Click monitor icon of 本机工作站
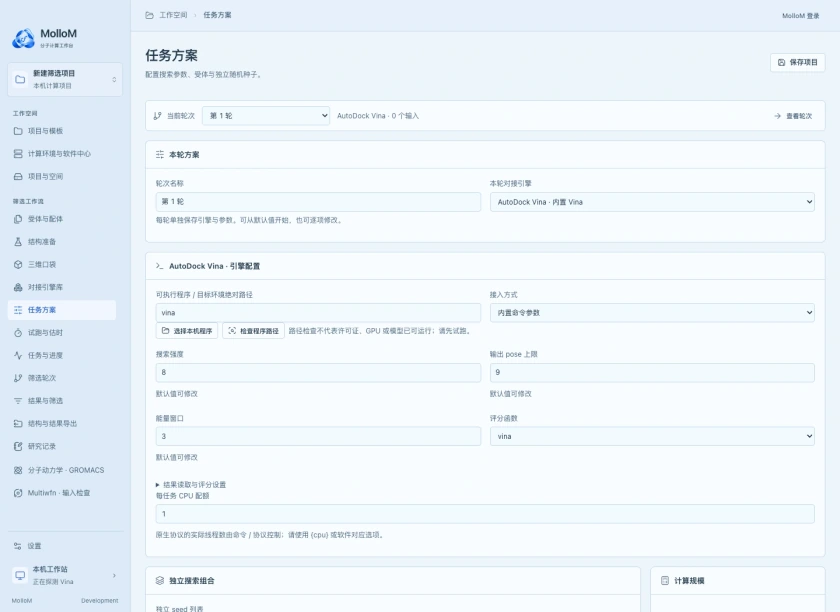This screenshot has height=612, width=840. coord(20,575)
